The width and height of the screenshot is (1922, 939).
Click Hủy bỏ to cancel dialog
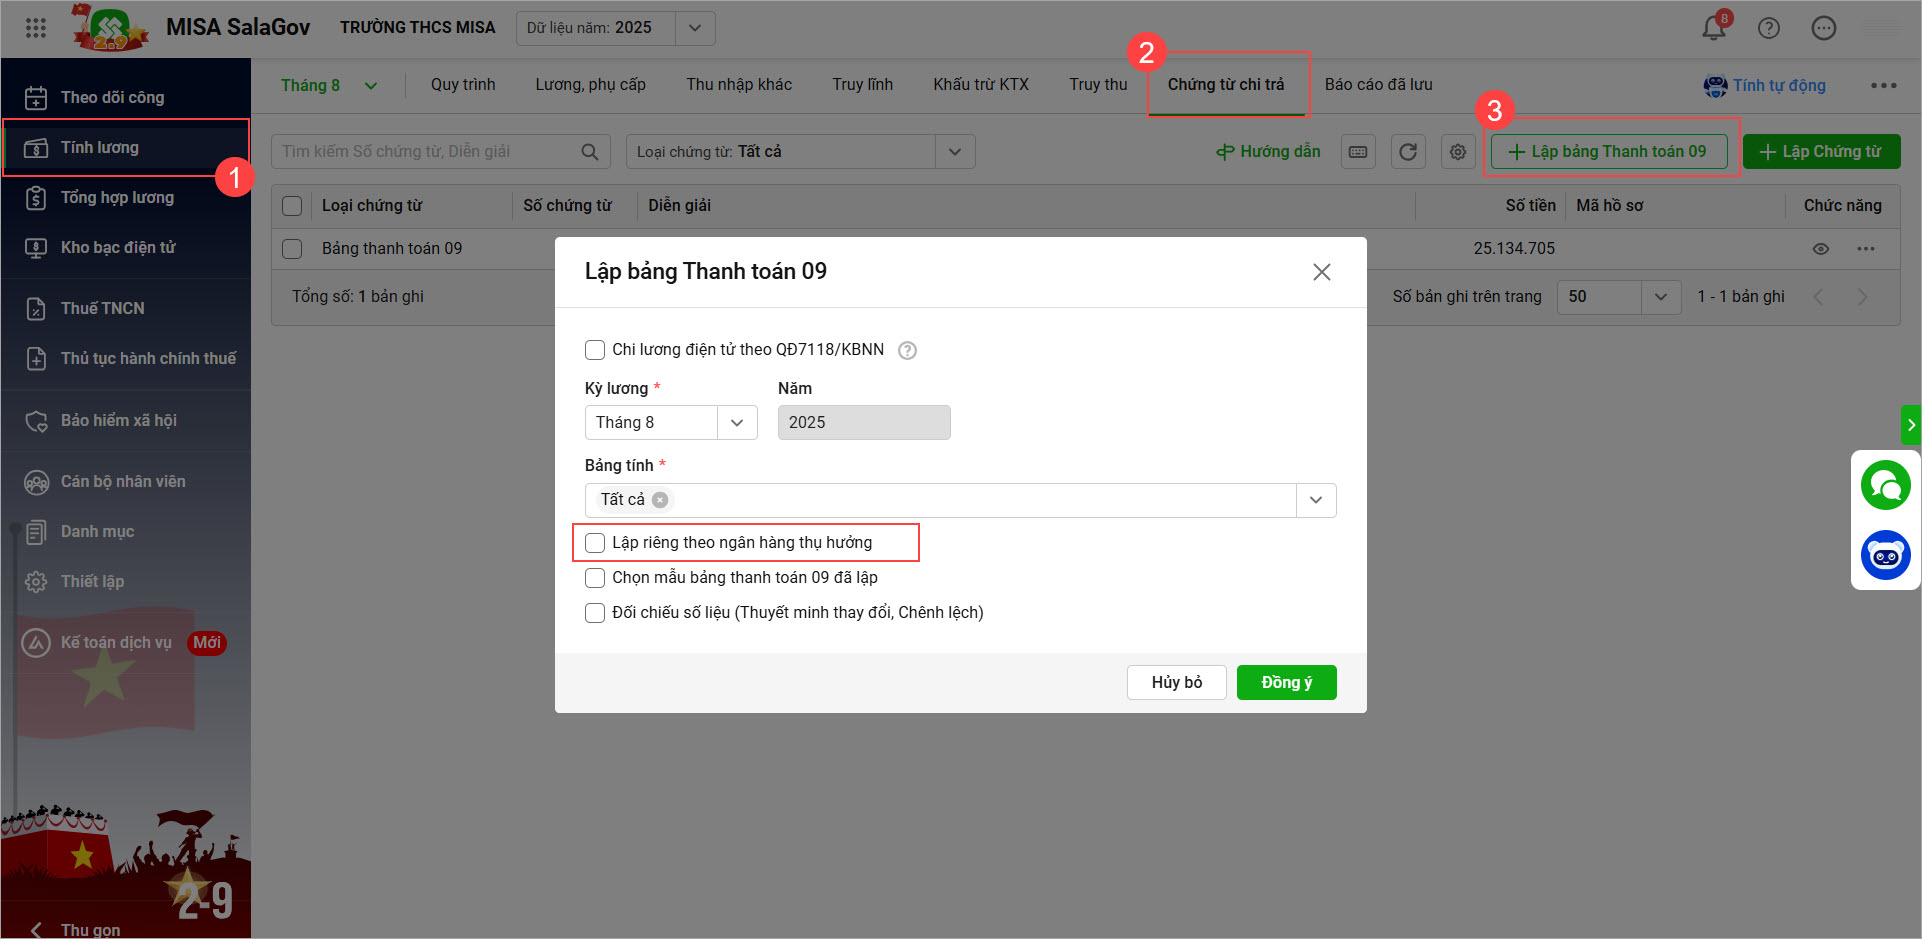tap(1176, 682)
